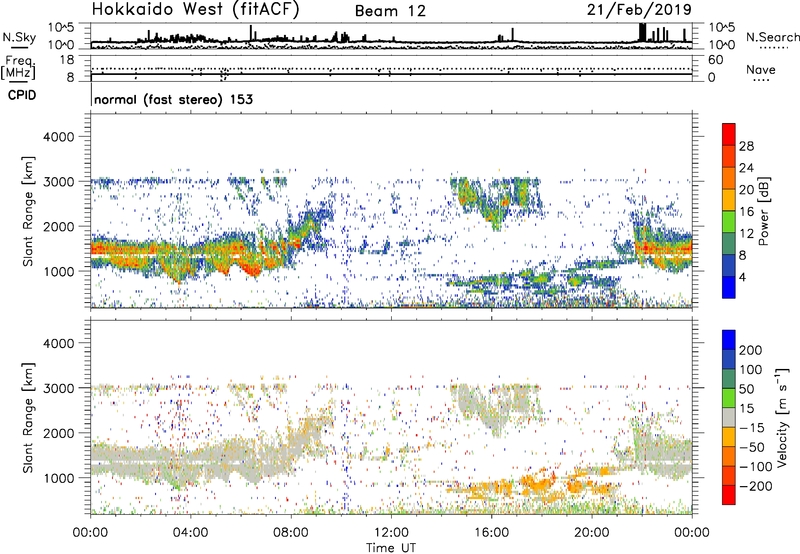Image resolution: width=800 pixels, height=554 pixels.
Task: Click the '24' power colorbar label
Action: tap(746, 168)
